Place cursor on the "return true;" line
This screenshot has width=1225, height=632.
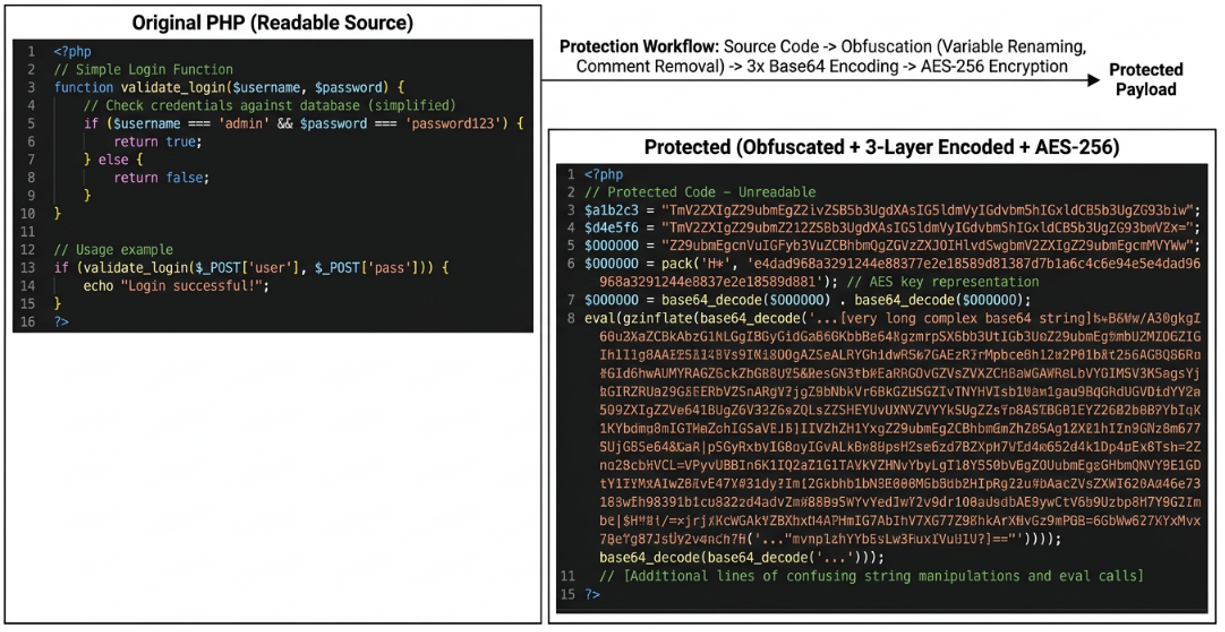157,141
